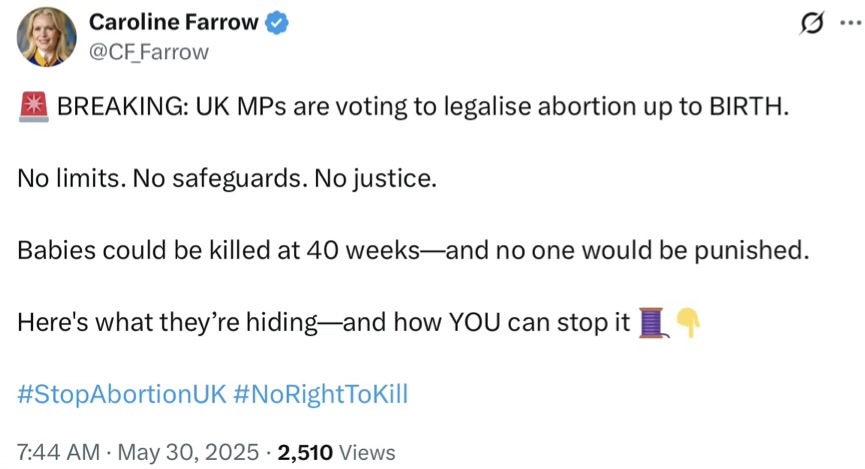Open the #NoRightToKill hashtag

tap(320, 393)
